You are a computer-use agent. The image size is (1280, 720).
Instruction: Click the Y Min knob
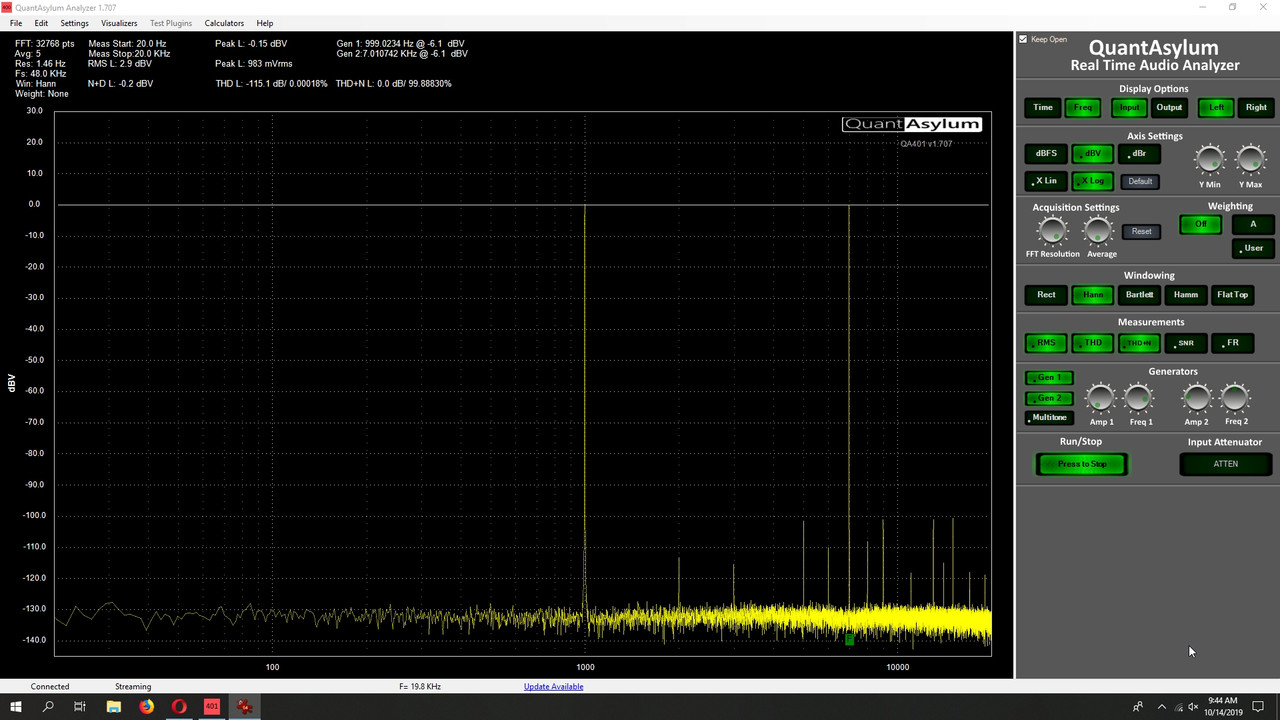[1210, 159]
